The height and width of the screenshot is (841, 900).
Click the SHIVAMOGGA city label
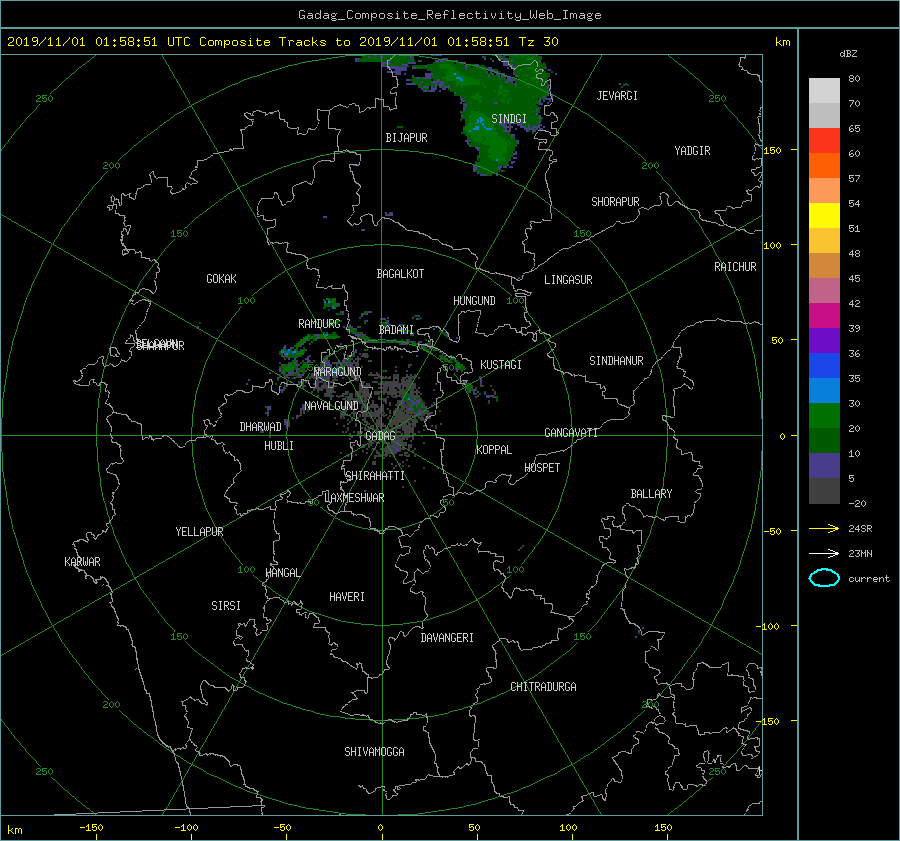click(x=374, y=752)
